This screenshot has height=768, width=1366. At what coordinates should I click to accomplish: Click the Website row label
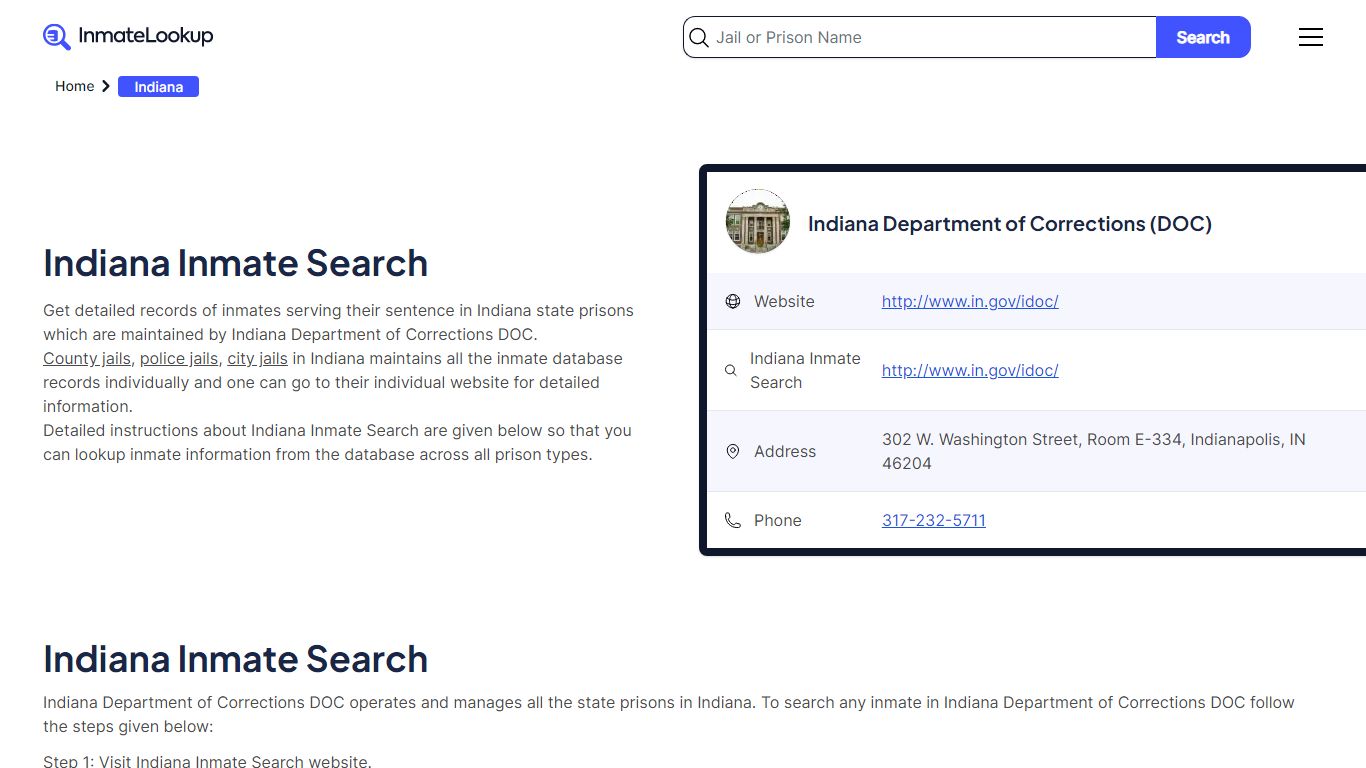784,301
